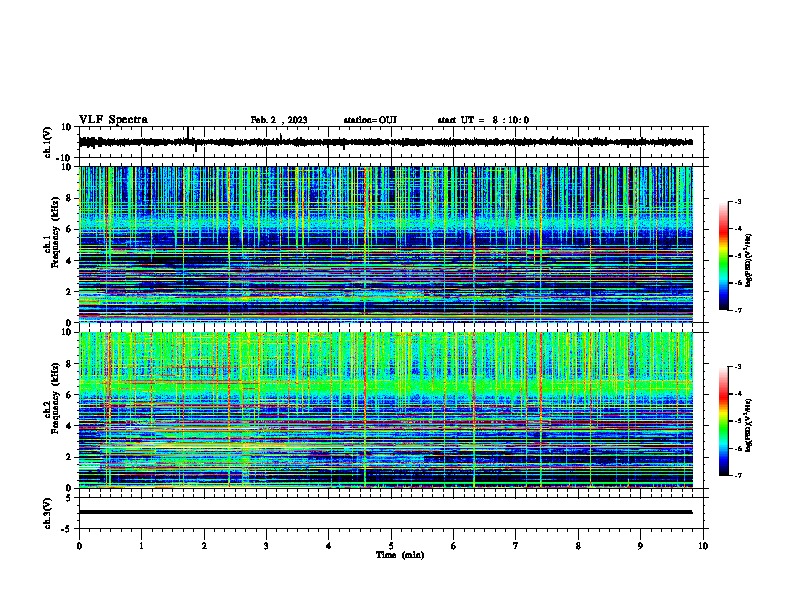The width and height of the screenshot is (792, 612).
Task: Click the time-axis tick label "7"
Action: pos(516,546)
